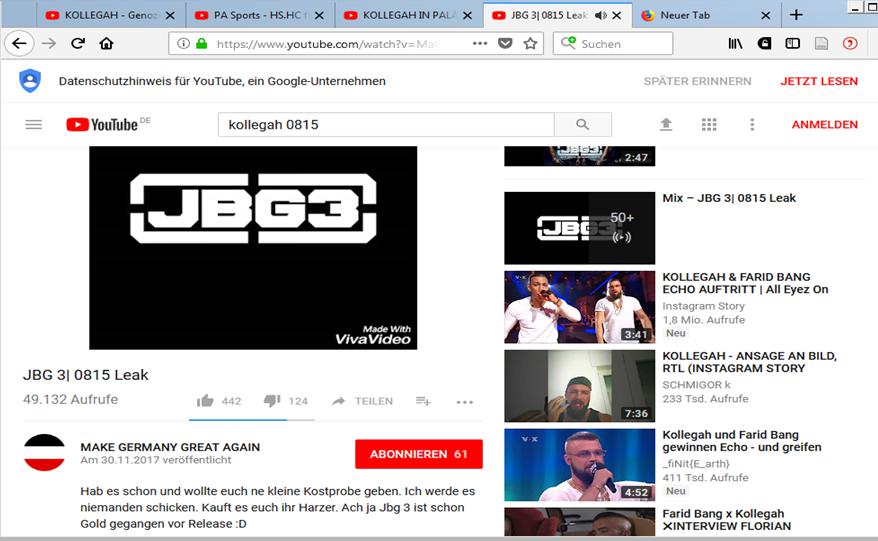Share the video via TEILEN
The image size is (878, 541).
[362, 401]
